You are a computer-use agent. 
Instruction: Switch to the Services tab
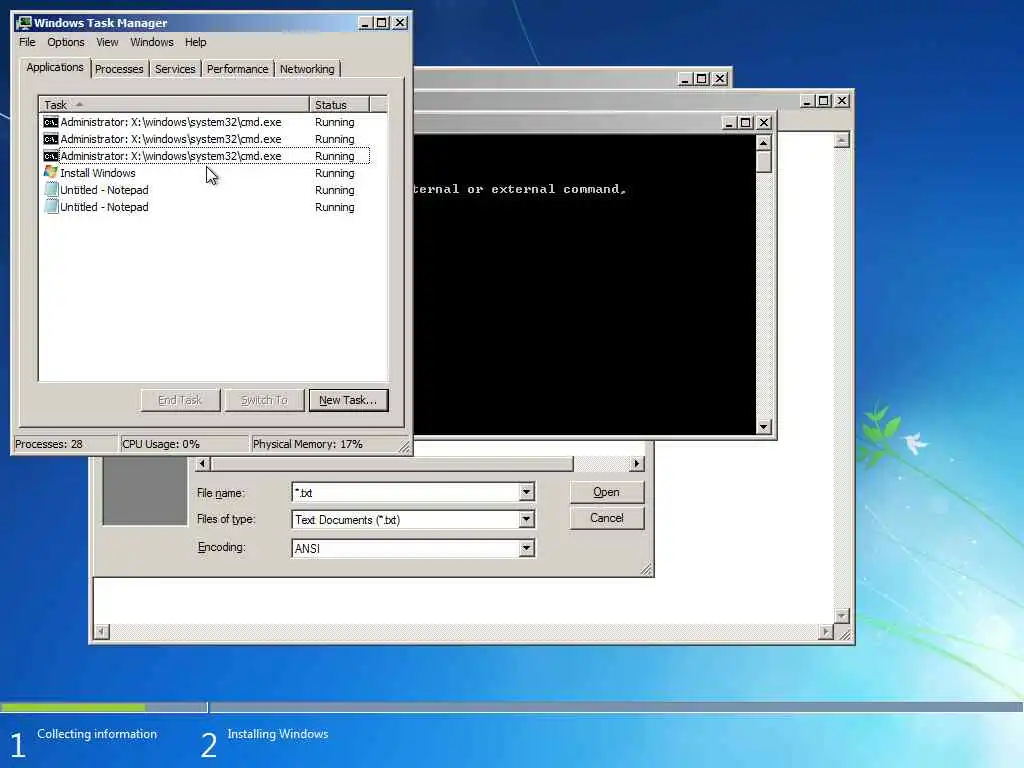click(x=175, y=69)
